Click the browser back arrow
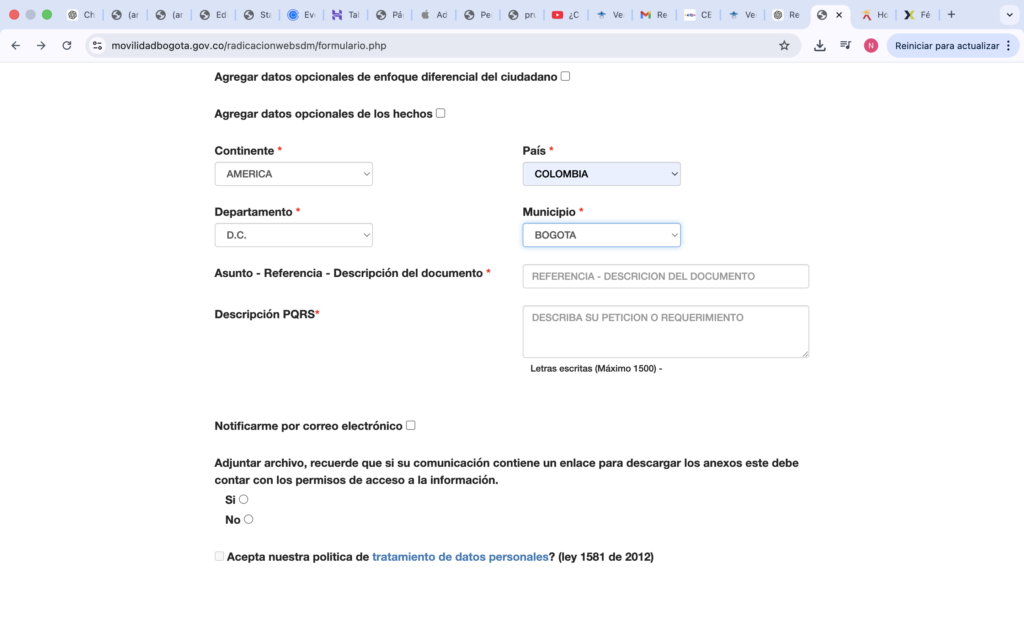This screenshot has width=1024, height=640. pos(16,45)
